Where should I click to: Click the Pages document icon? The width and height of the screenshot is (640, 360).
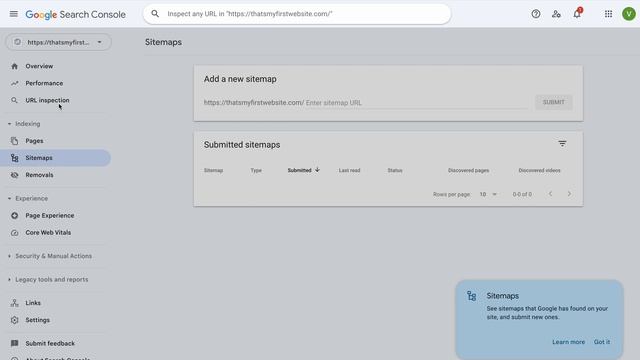tap(15, 141)
